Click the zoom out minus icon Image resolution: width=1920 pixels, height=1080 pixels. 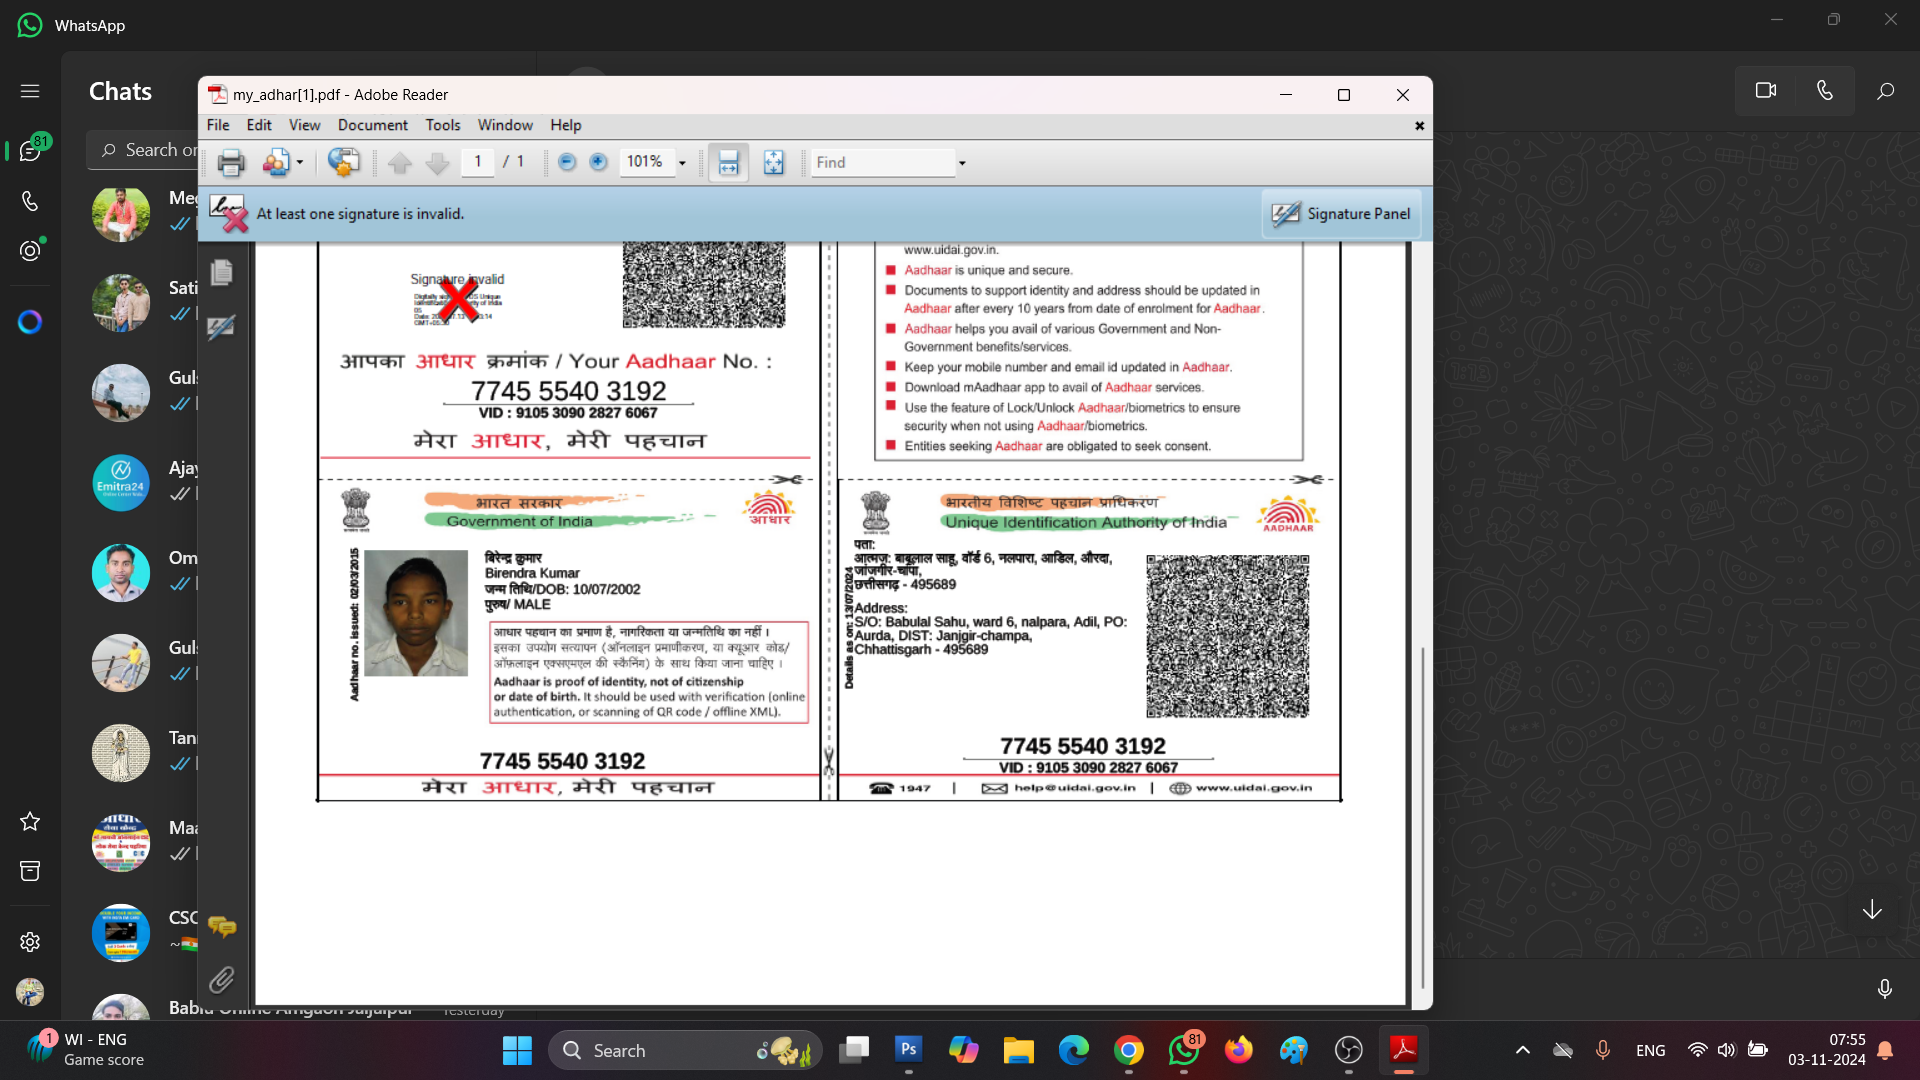point(567,162)
